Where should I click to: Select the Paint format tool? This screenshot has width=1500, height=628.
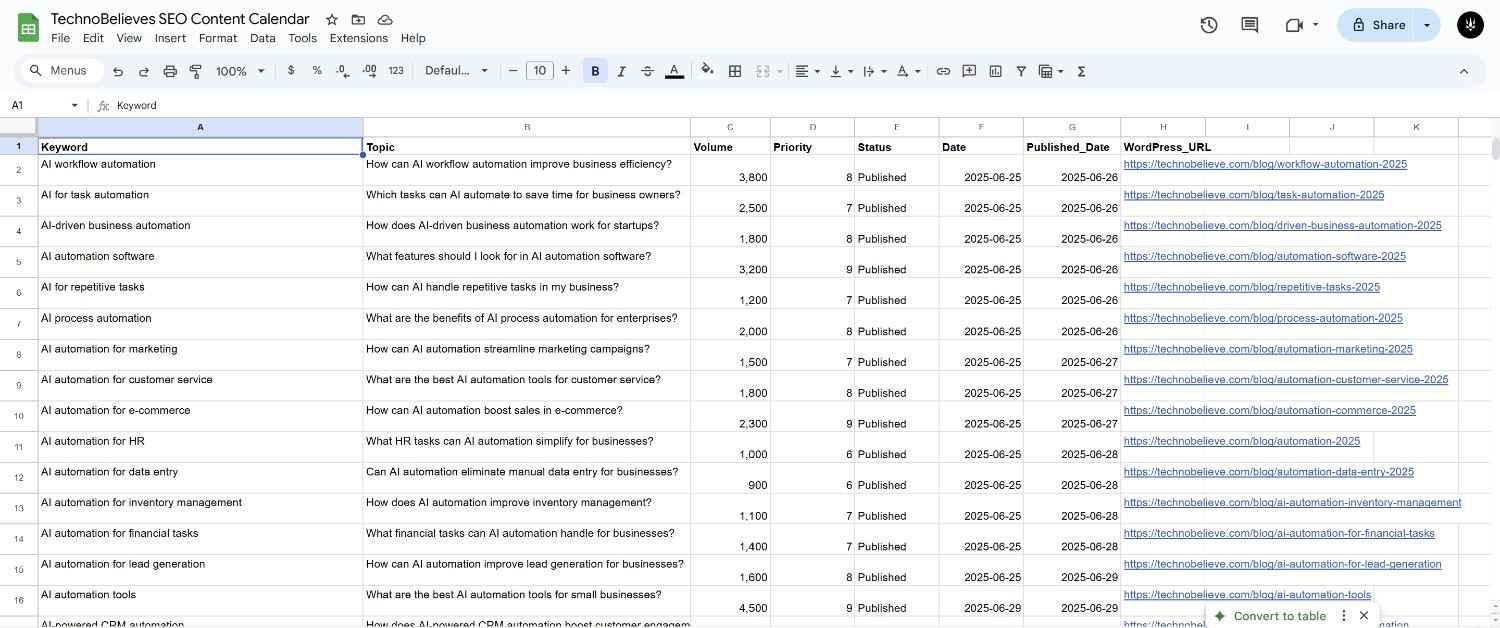click(x=196, y=71)
